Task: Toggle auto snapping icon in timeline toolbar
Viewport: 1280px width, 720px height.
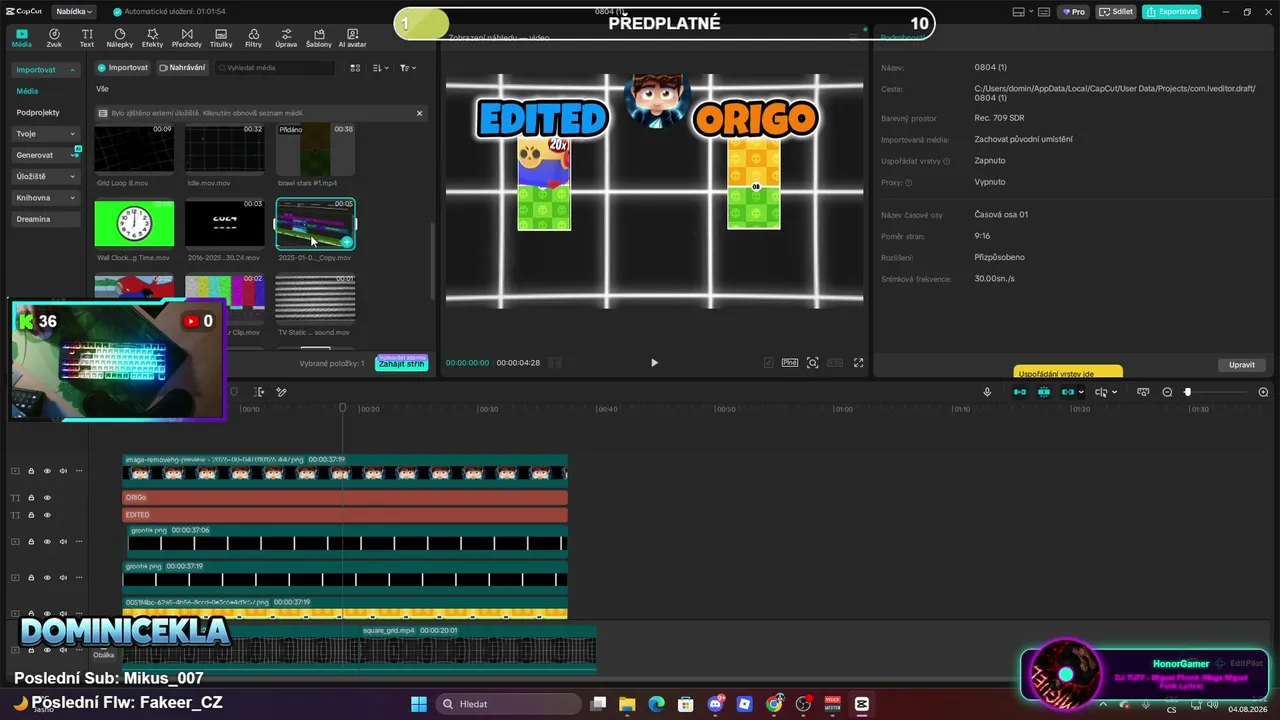Action: (x=1044, y=392)
